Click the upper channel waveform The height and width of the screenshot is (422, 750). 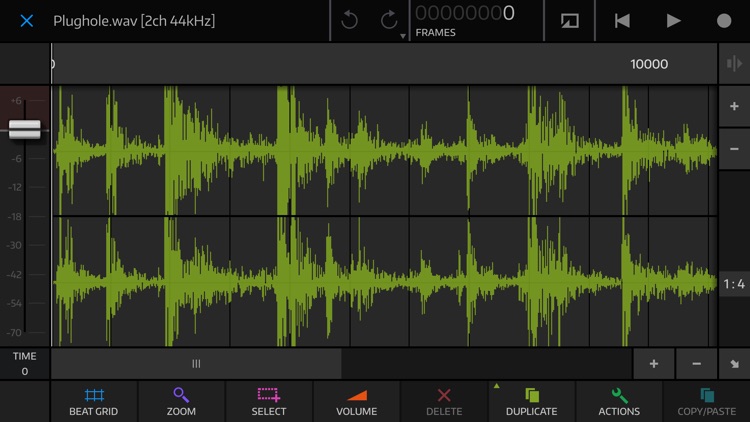point(384,150)
